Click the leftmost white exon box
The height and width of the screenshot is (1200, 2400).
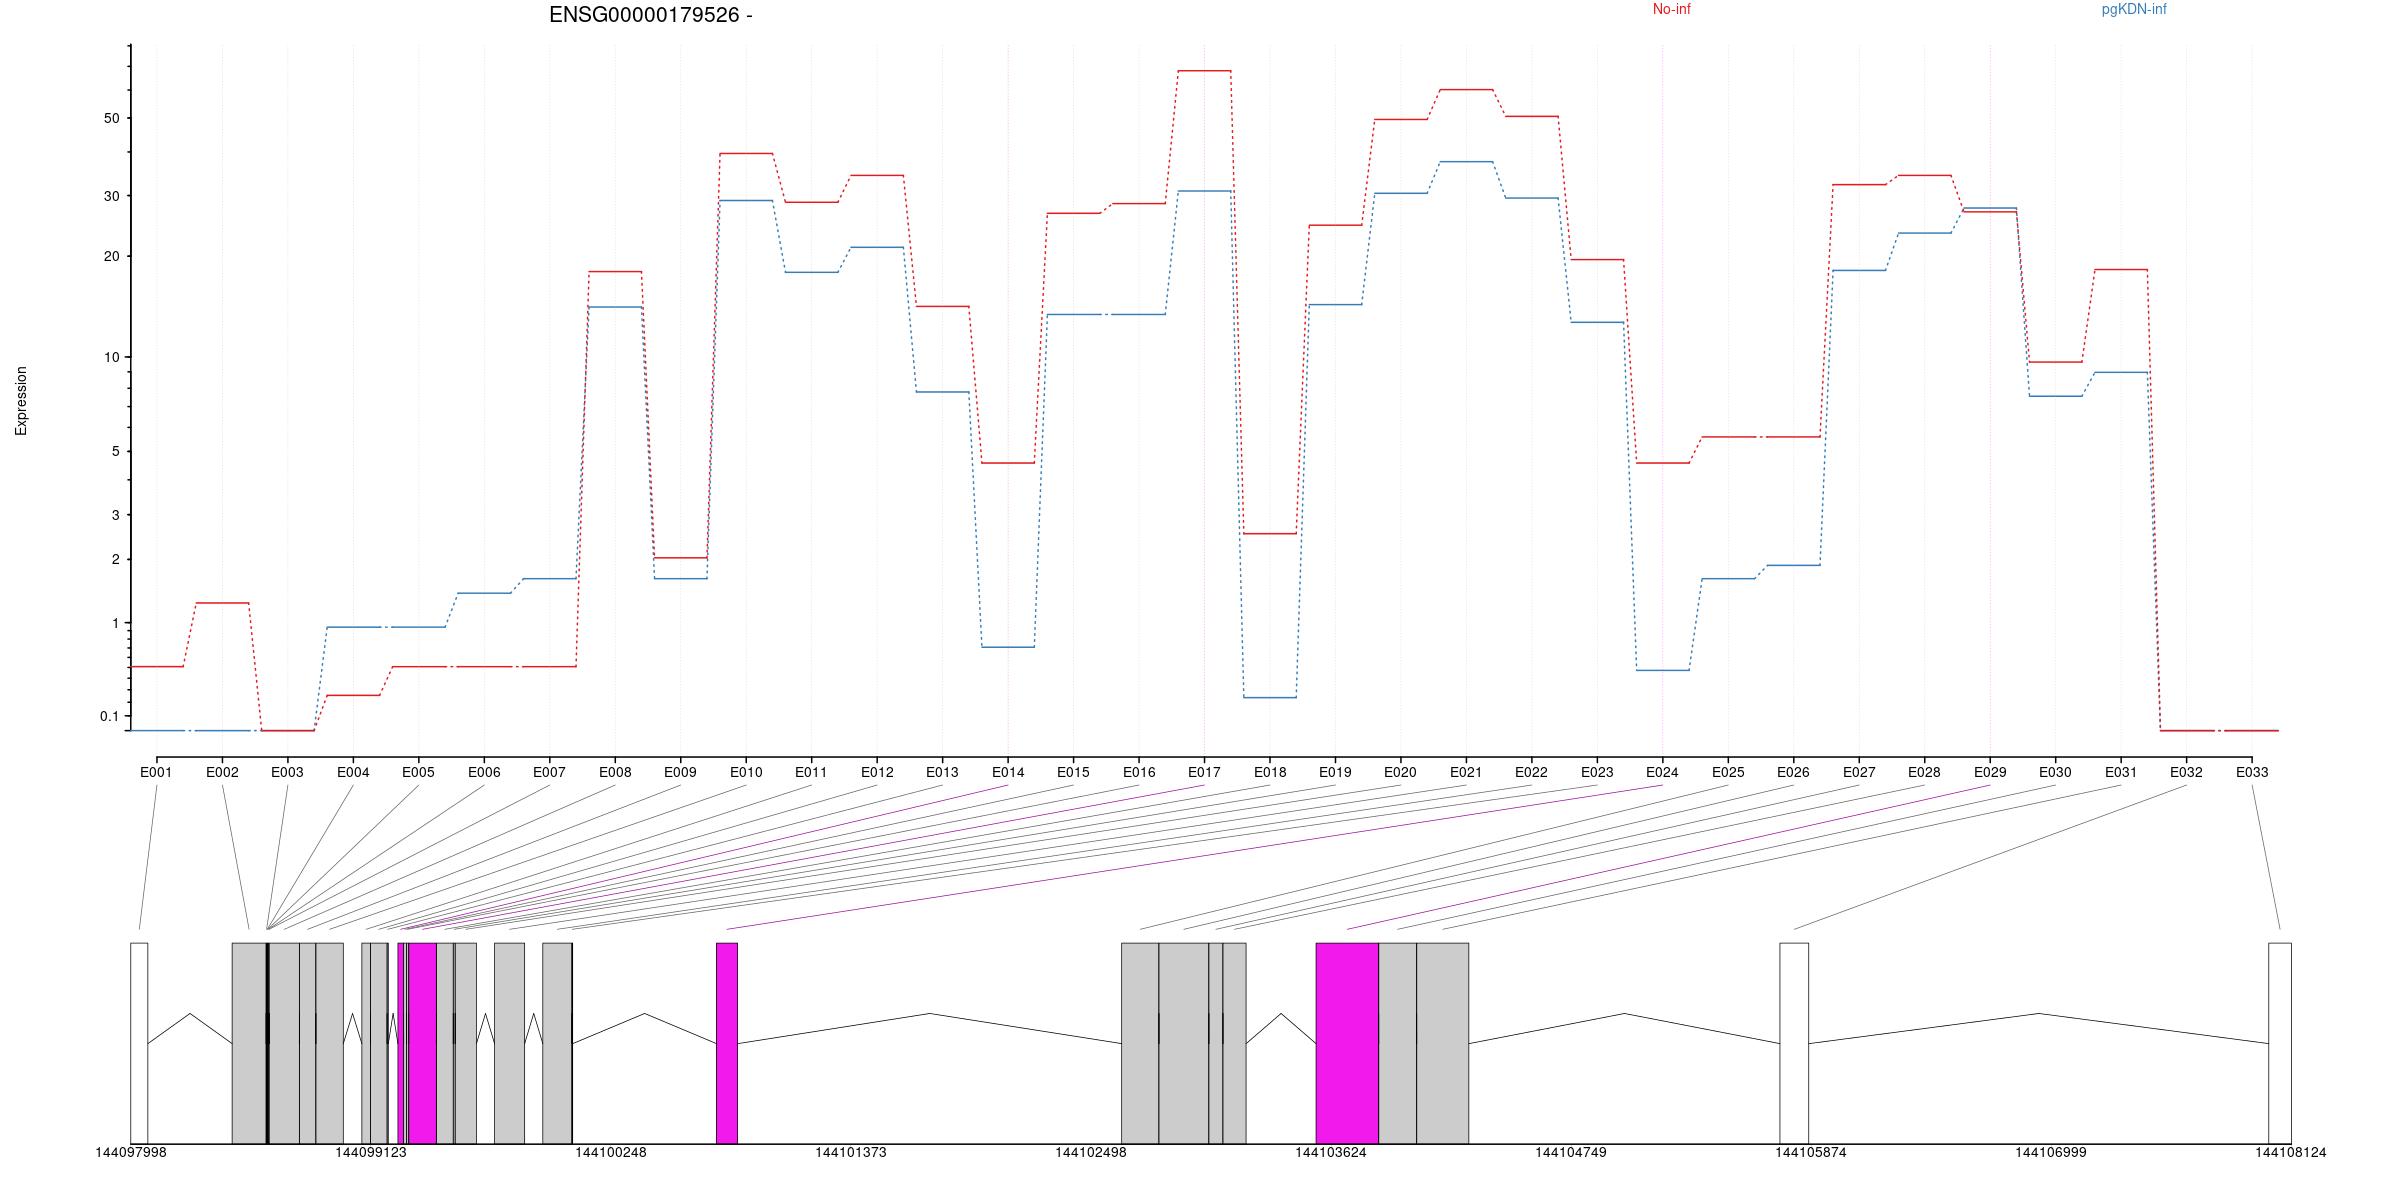pos(139,1043)
